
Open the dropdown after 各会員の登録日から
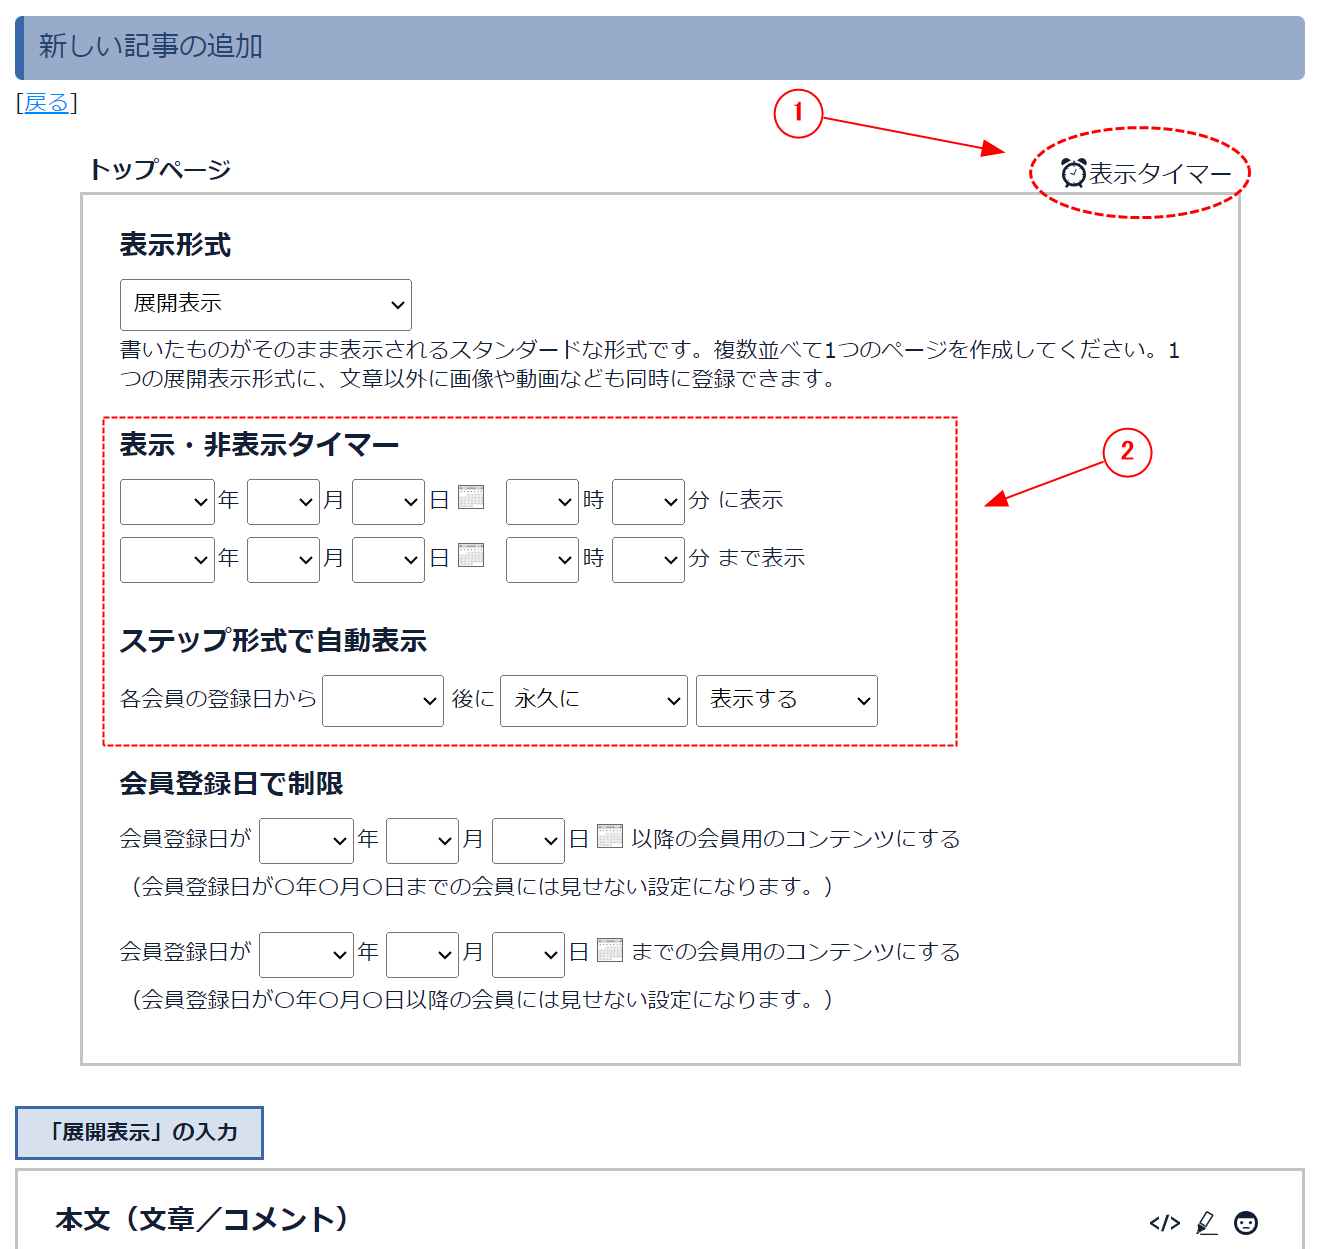[383, 701]
